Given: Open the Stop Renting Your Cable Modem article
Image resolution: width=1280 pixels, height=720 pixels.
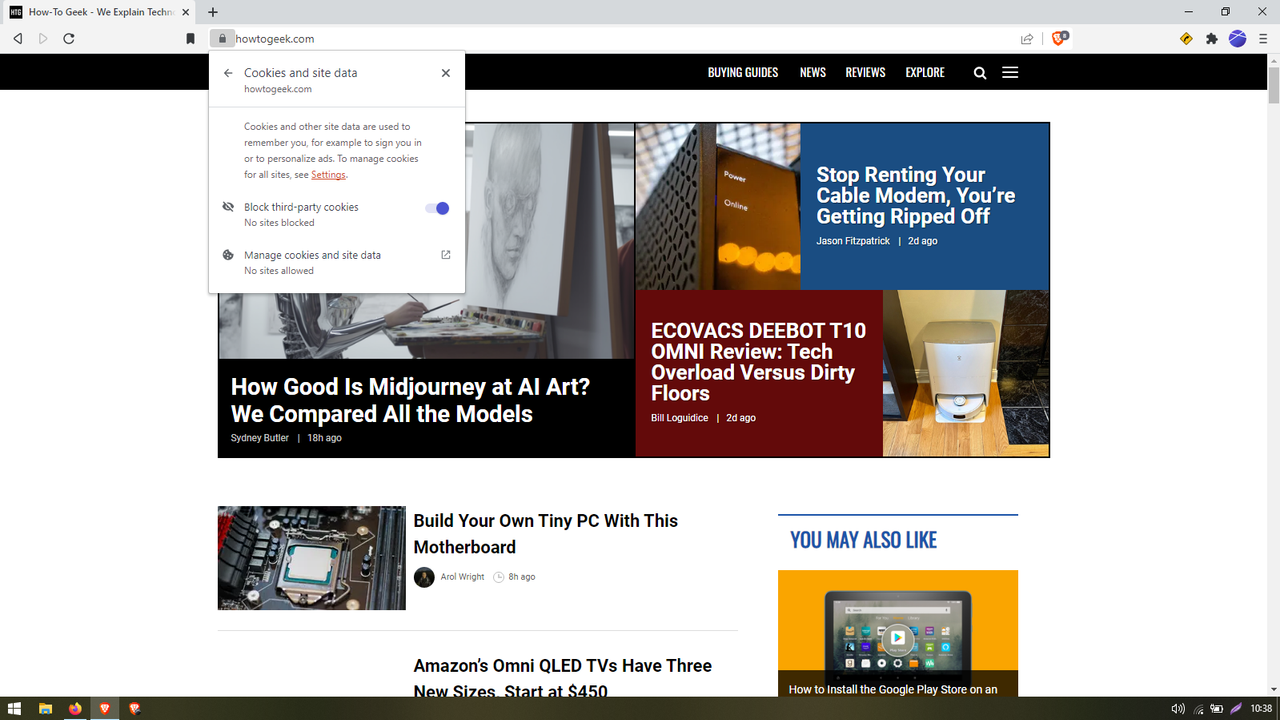Looking at the screenshot, I should (915, 195).
